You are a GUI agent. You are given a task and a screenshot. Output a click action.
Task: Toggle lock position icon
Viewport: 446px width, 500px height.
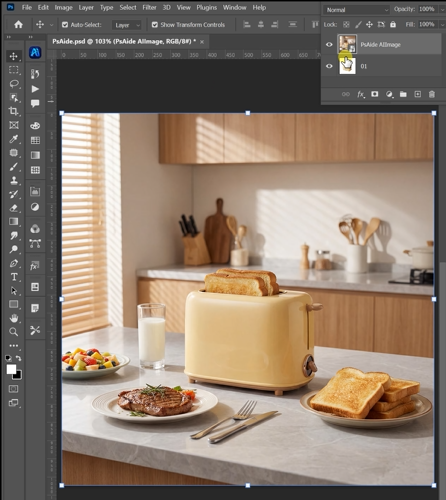coord(369,24)
